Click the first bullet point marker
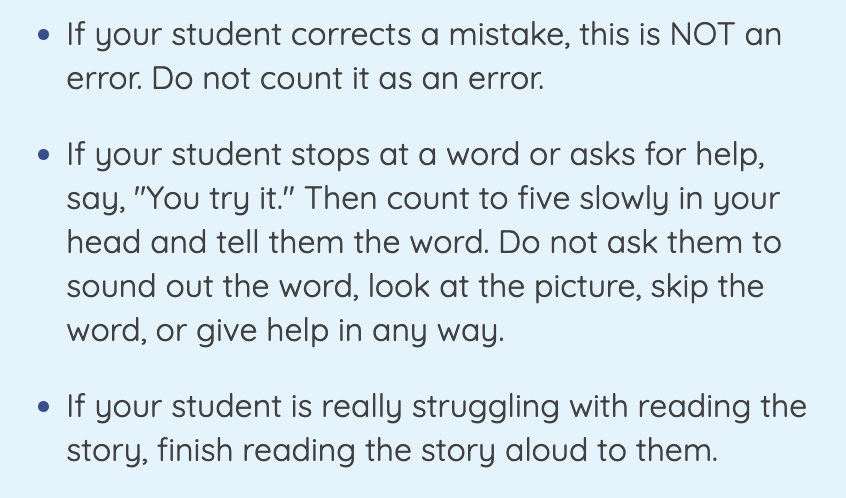 (44, 35)
